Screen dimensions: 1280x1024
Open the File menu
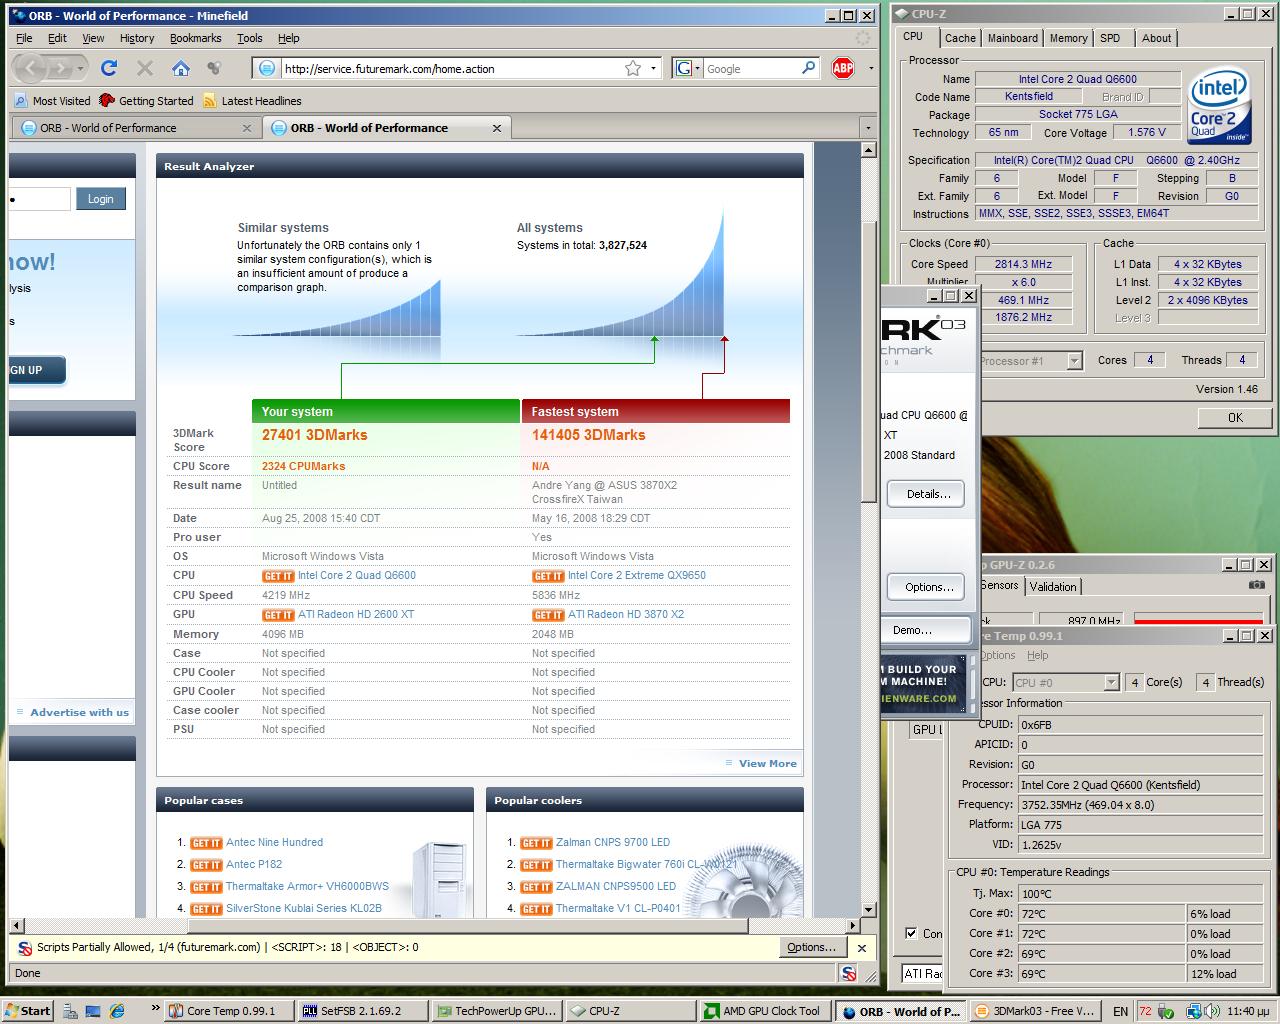point(24,38)
